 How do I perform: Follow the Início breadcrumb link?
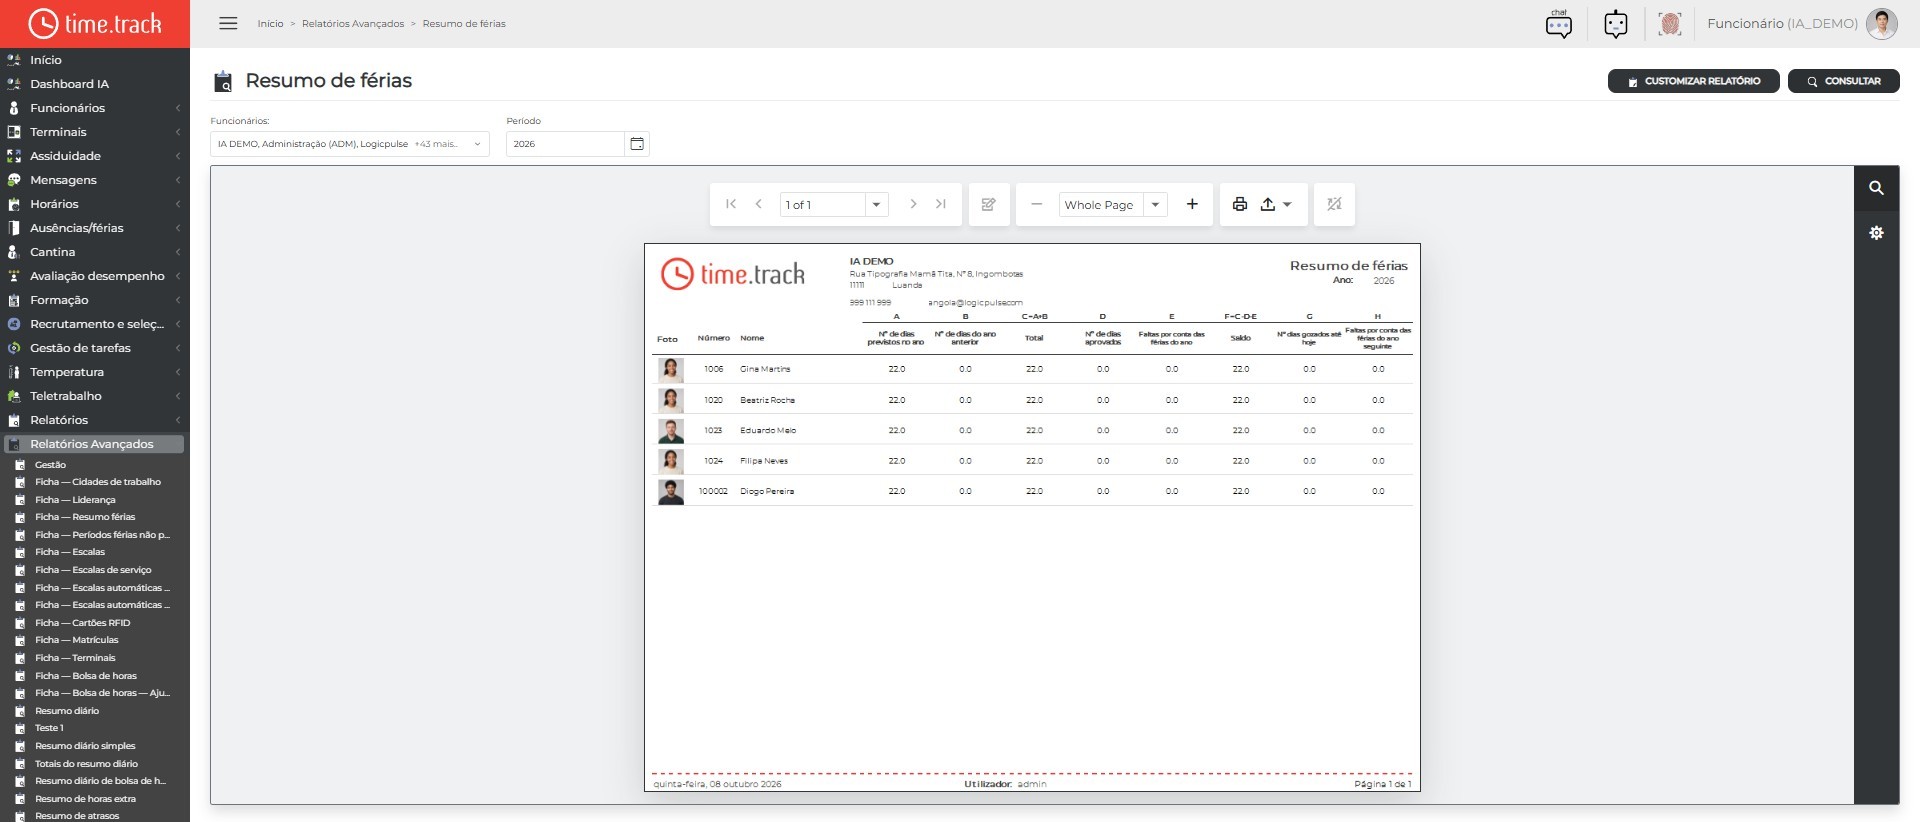coord(270,24)
